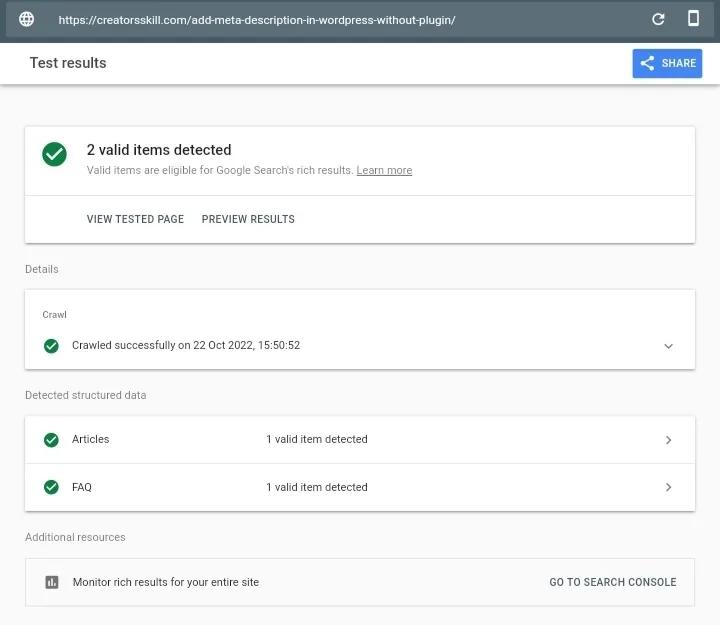Viewport: 720px width, 625px height.
Task: Click the reload icon in URL bar
Action: click(x=658, y=19)
